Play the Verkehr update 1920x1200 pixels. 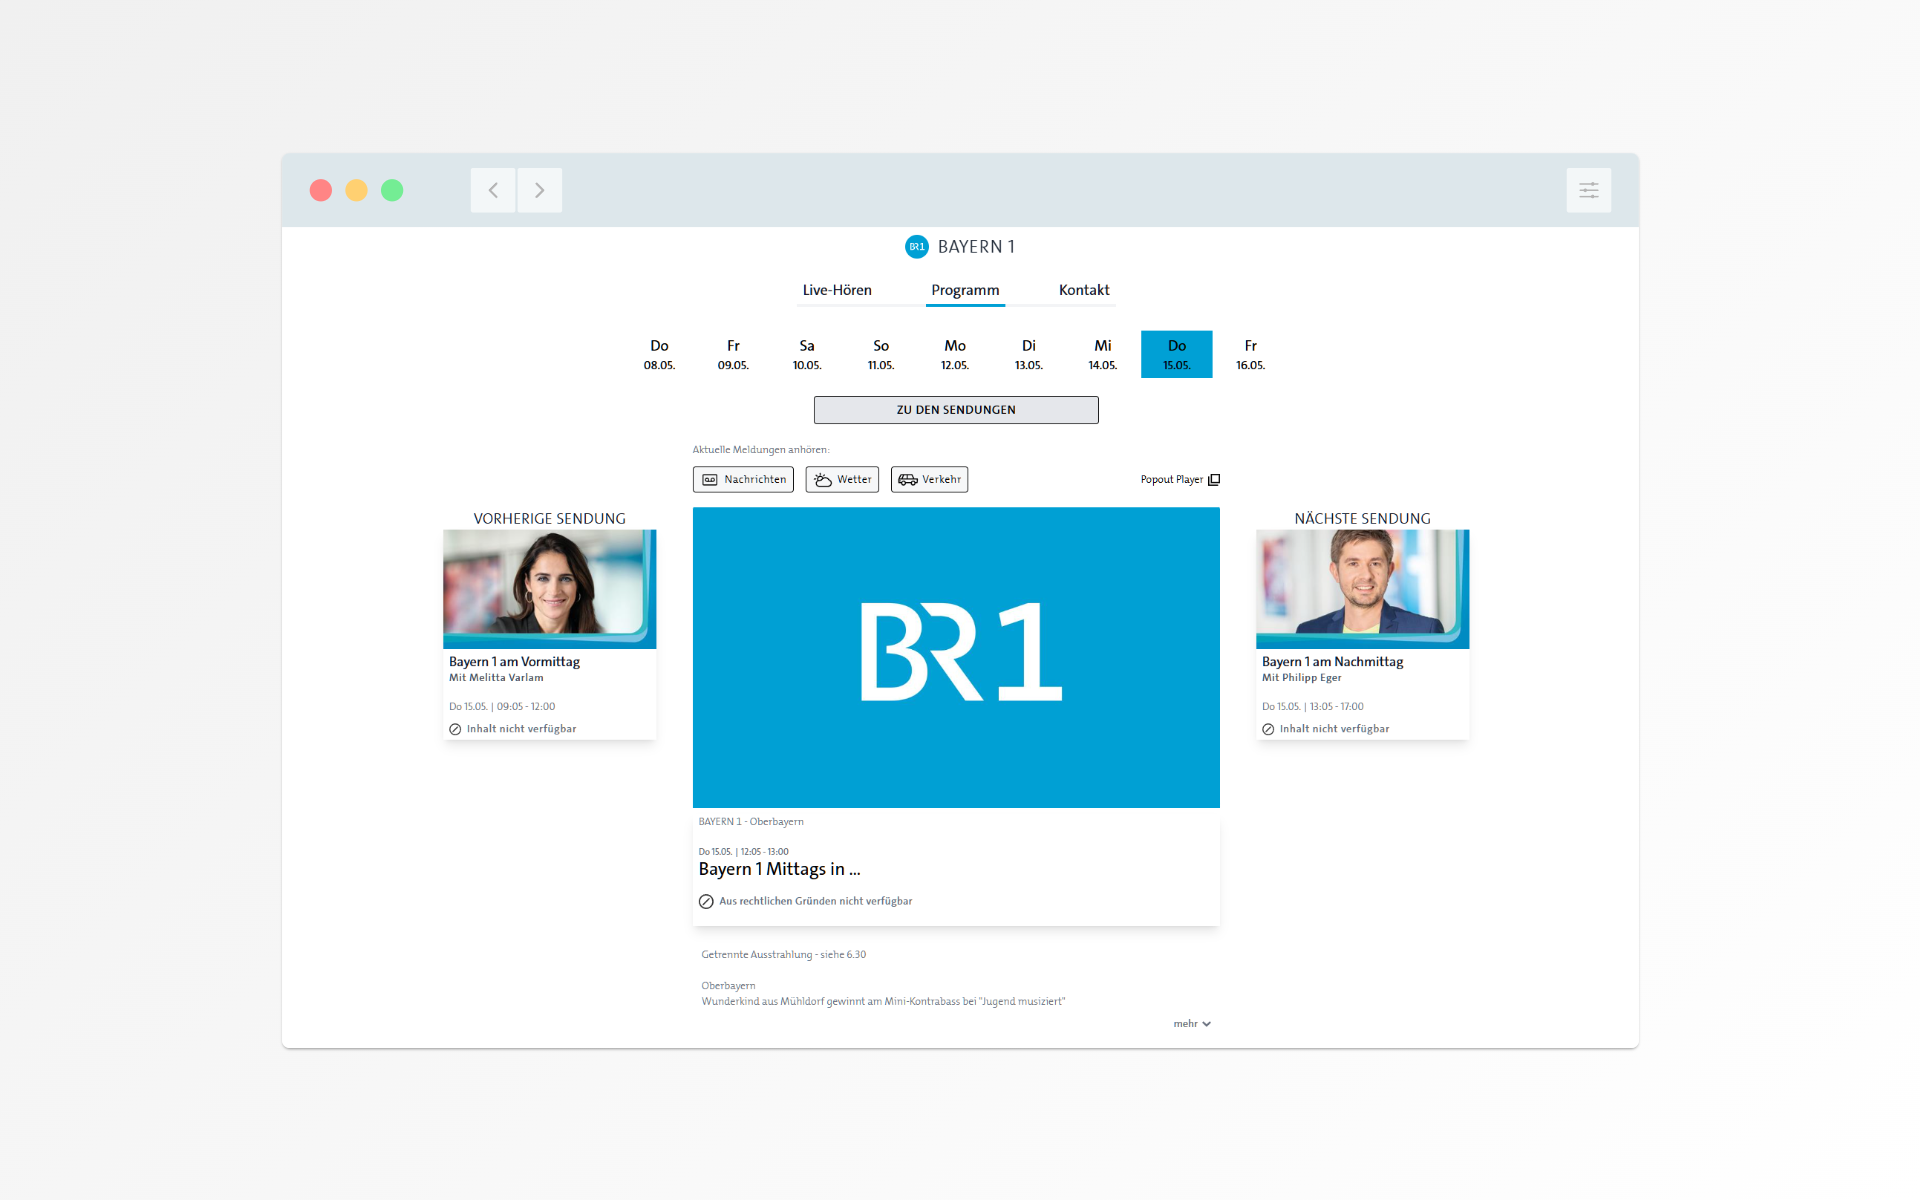(x=929, y=480)
